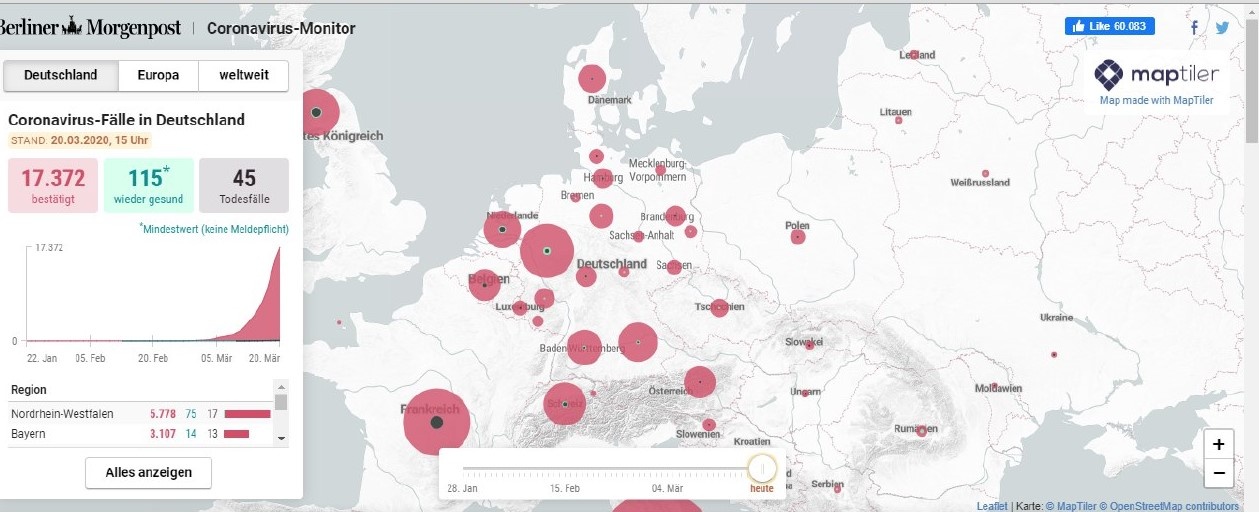1259x512 pixels.
Task: Click the Österreich case bubble
Action: 700,382
